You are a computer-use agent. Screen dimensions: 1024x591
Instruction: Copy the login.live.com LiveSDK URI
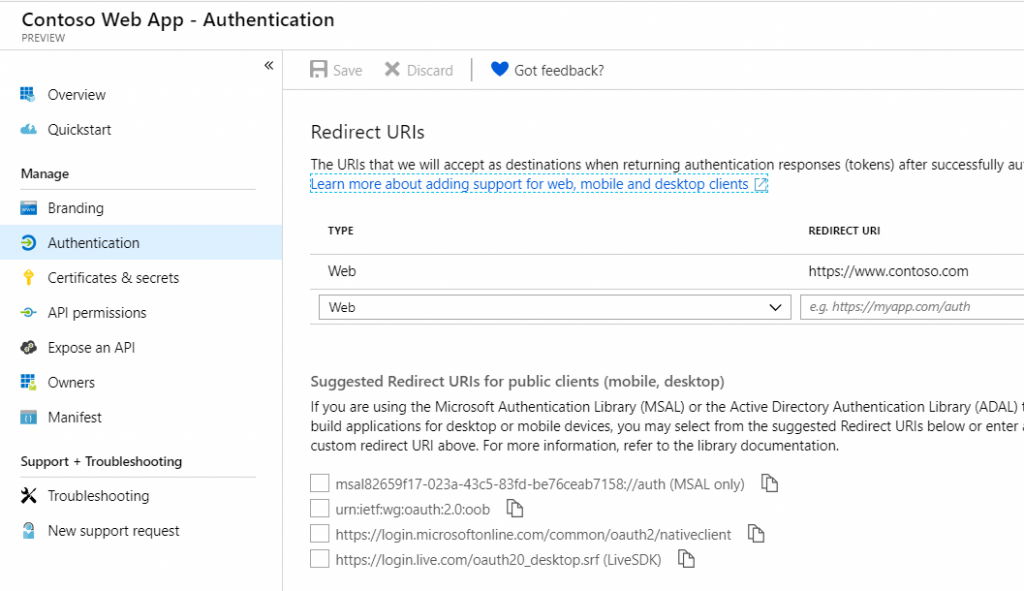[686, 559]
